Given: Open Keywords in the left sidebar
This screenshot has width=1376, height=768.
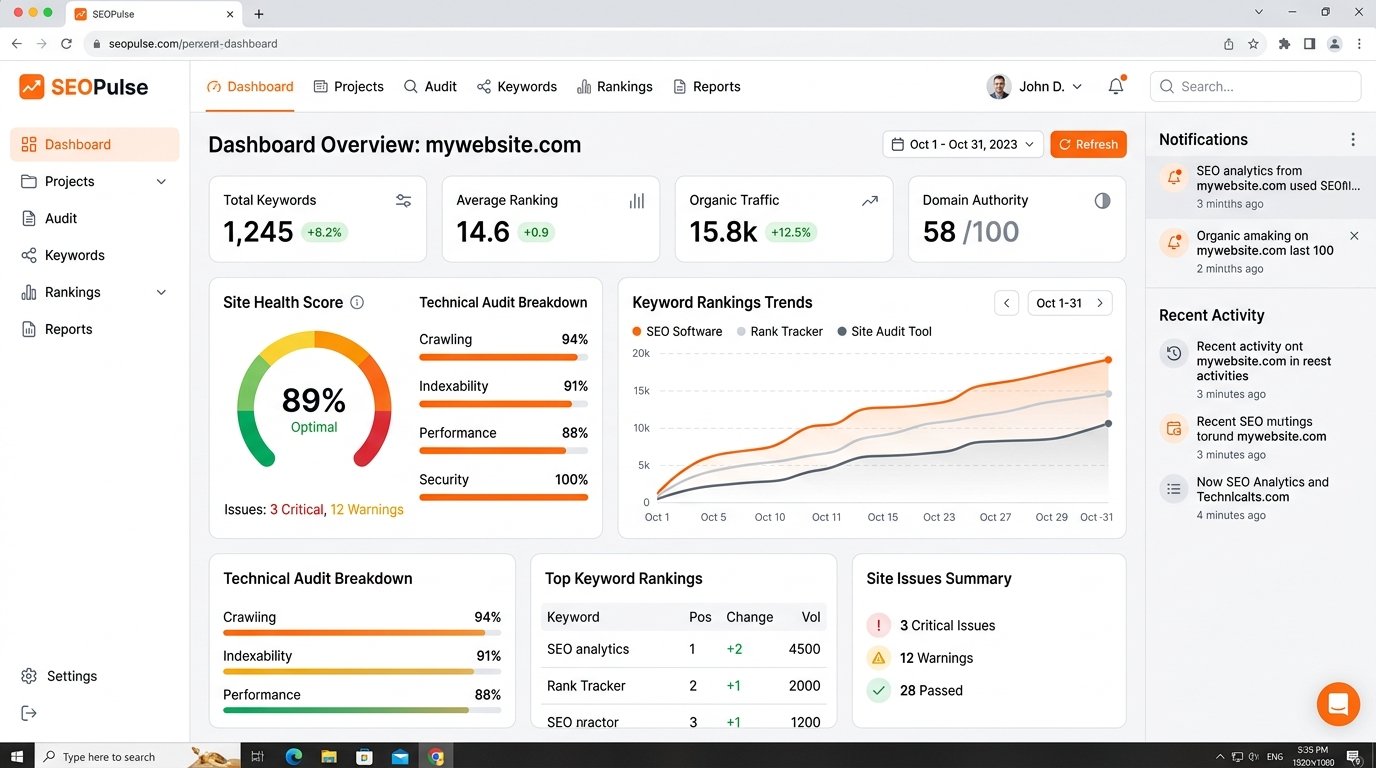Looking at the screenshot, I should coord(95,255).
